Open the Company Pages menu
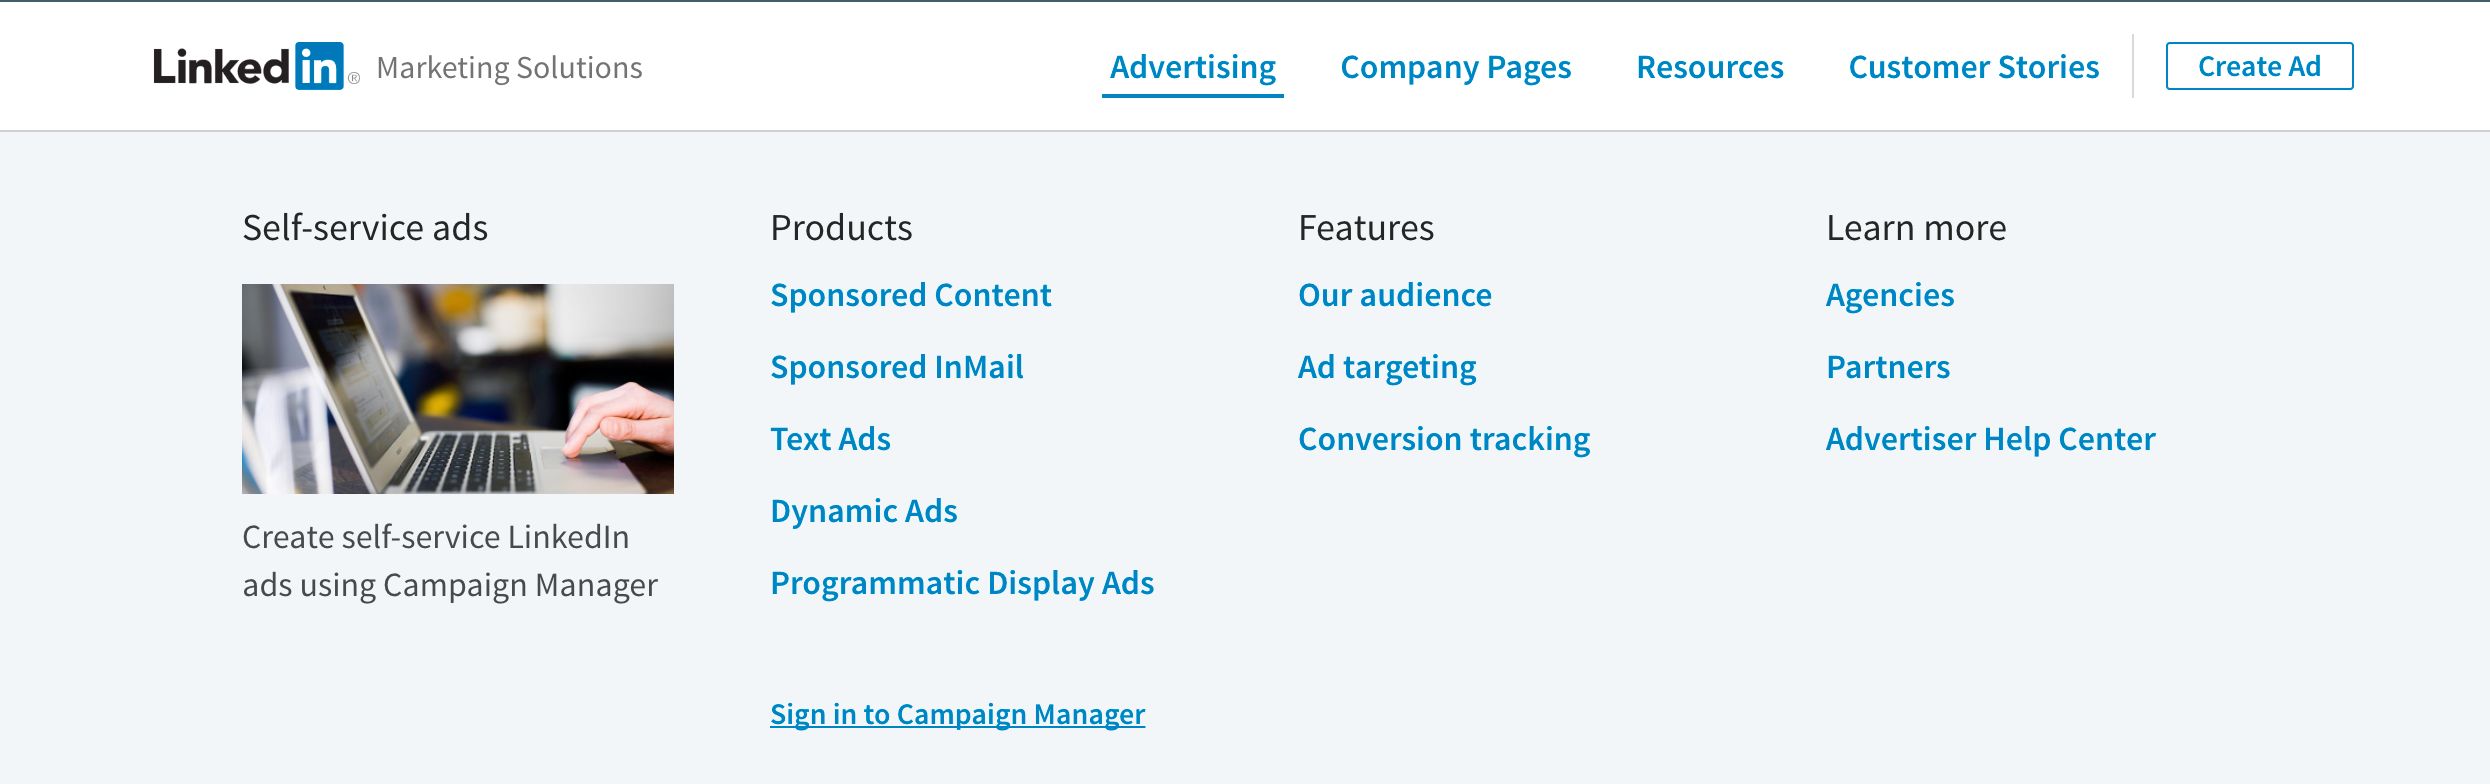The width and height of the screenshot is (2490, 784). point(1455,67)
